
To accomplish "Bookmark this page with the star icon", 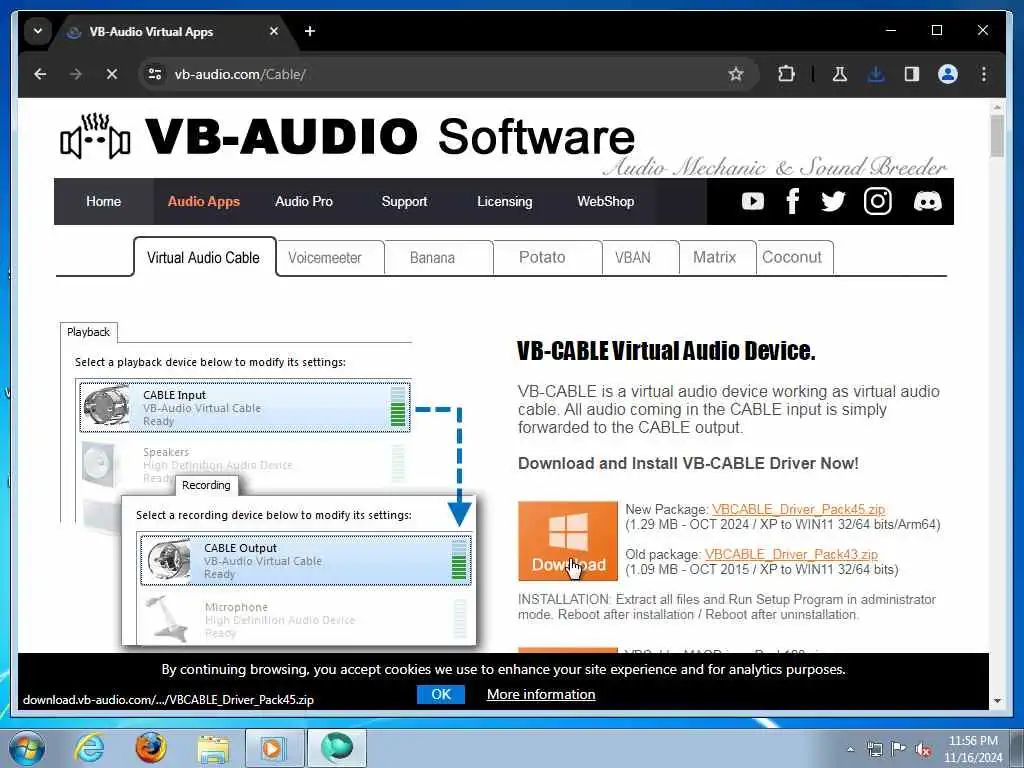I will point(735,74).
